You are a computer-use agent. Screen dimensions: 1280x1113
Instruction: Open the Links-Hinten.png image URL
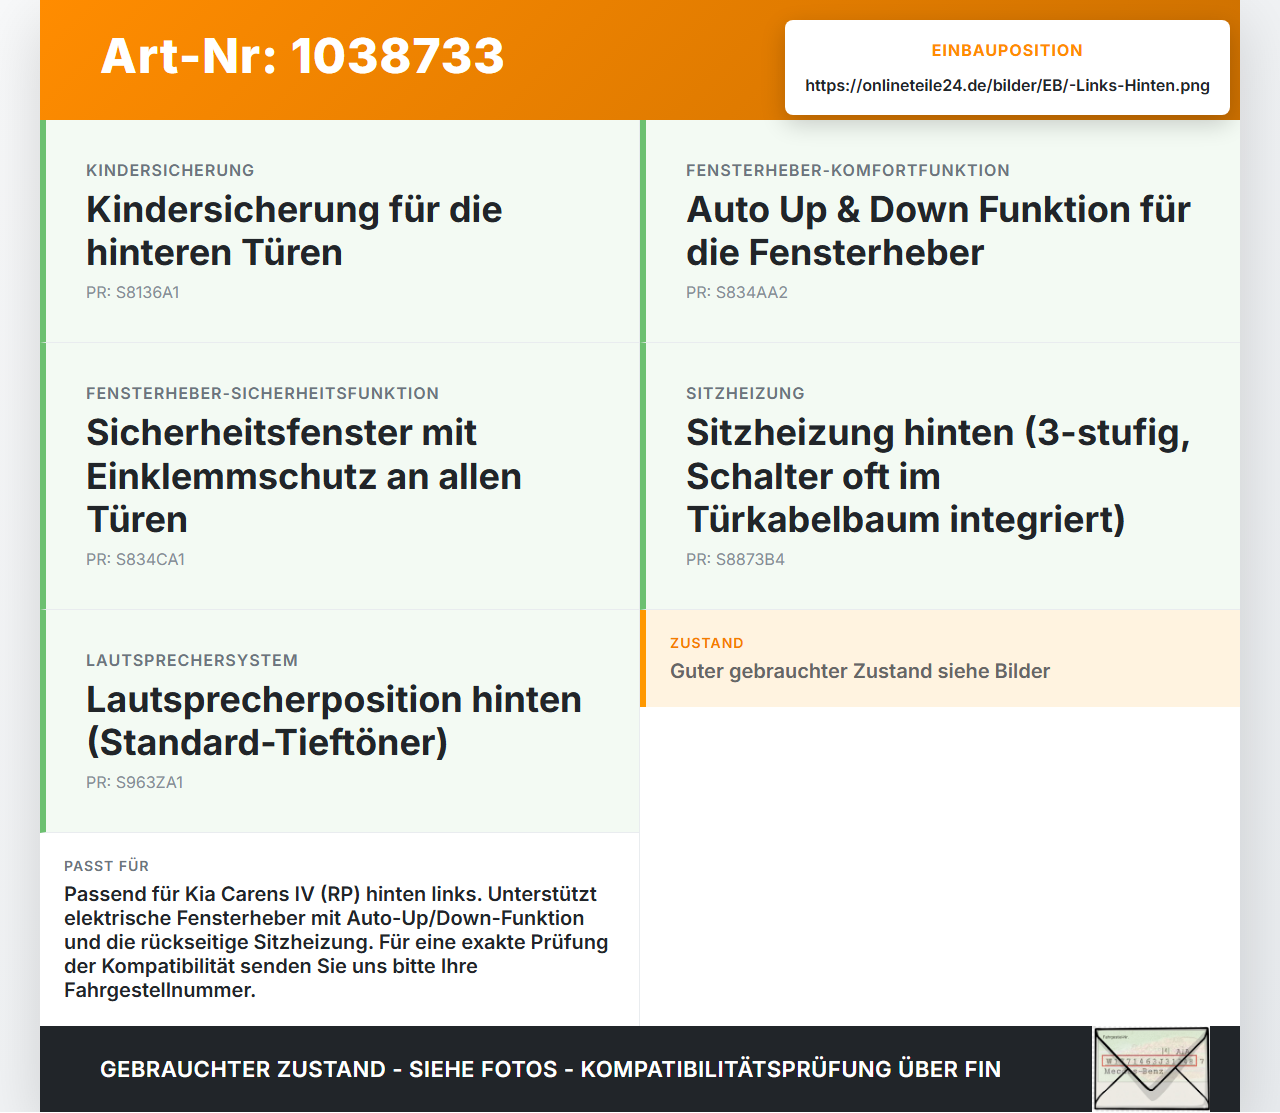1007,86
